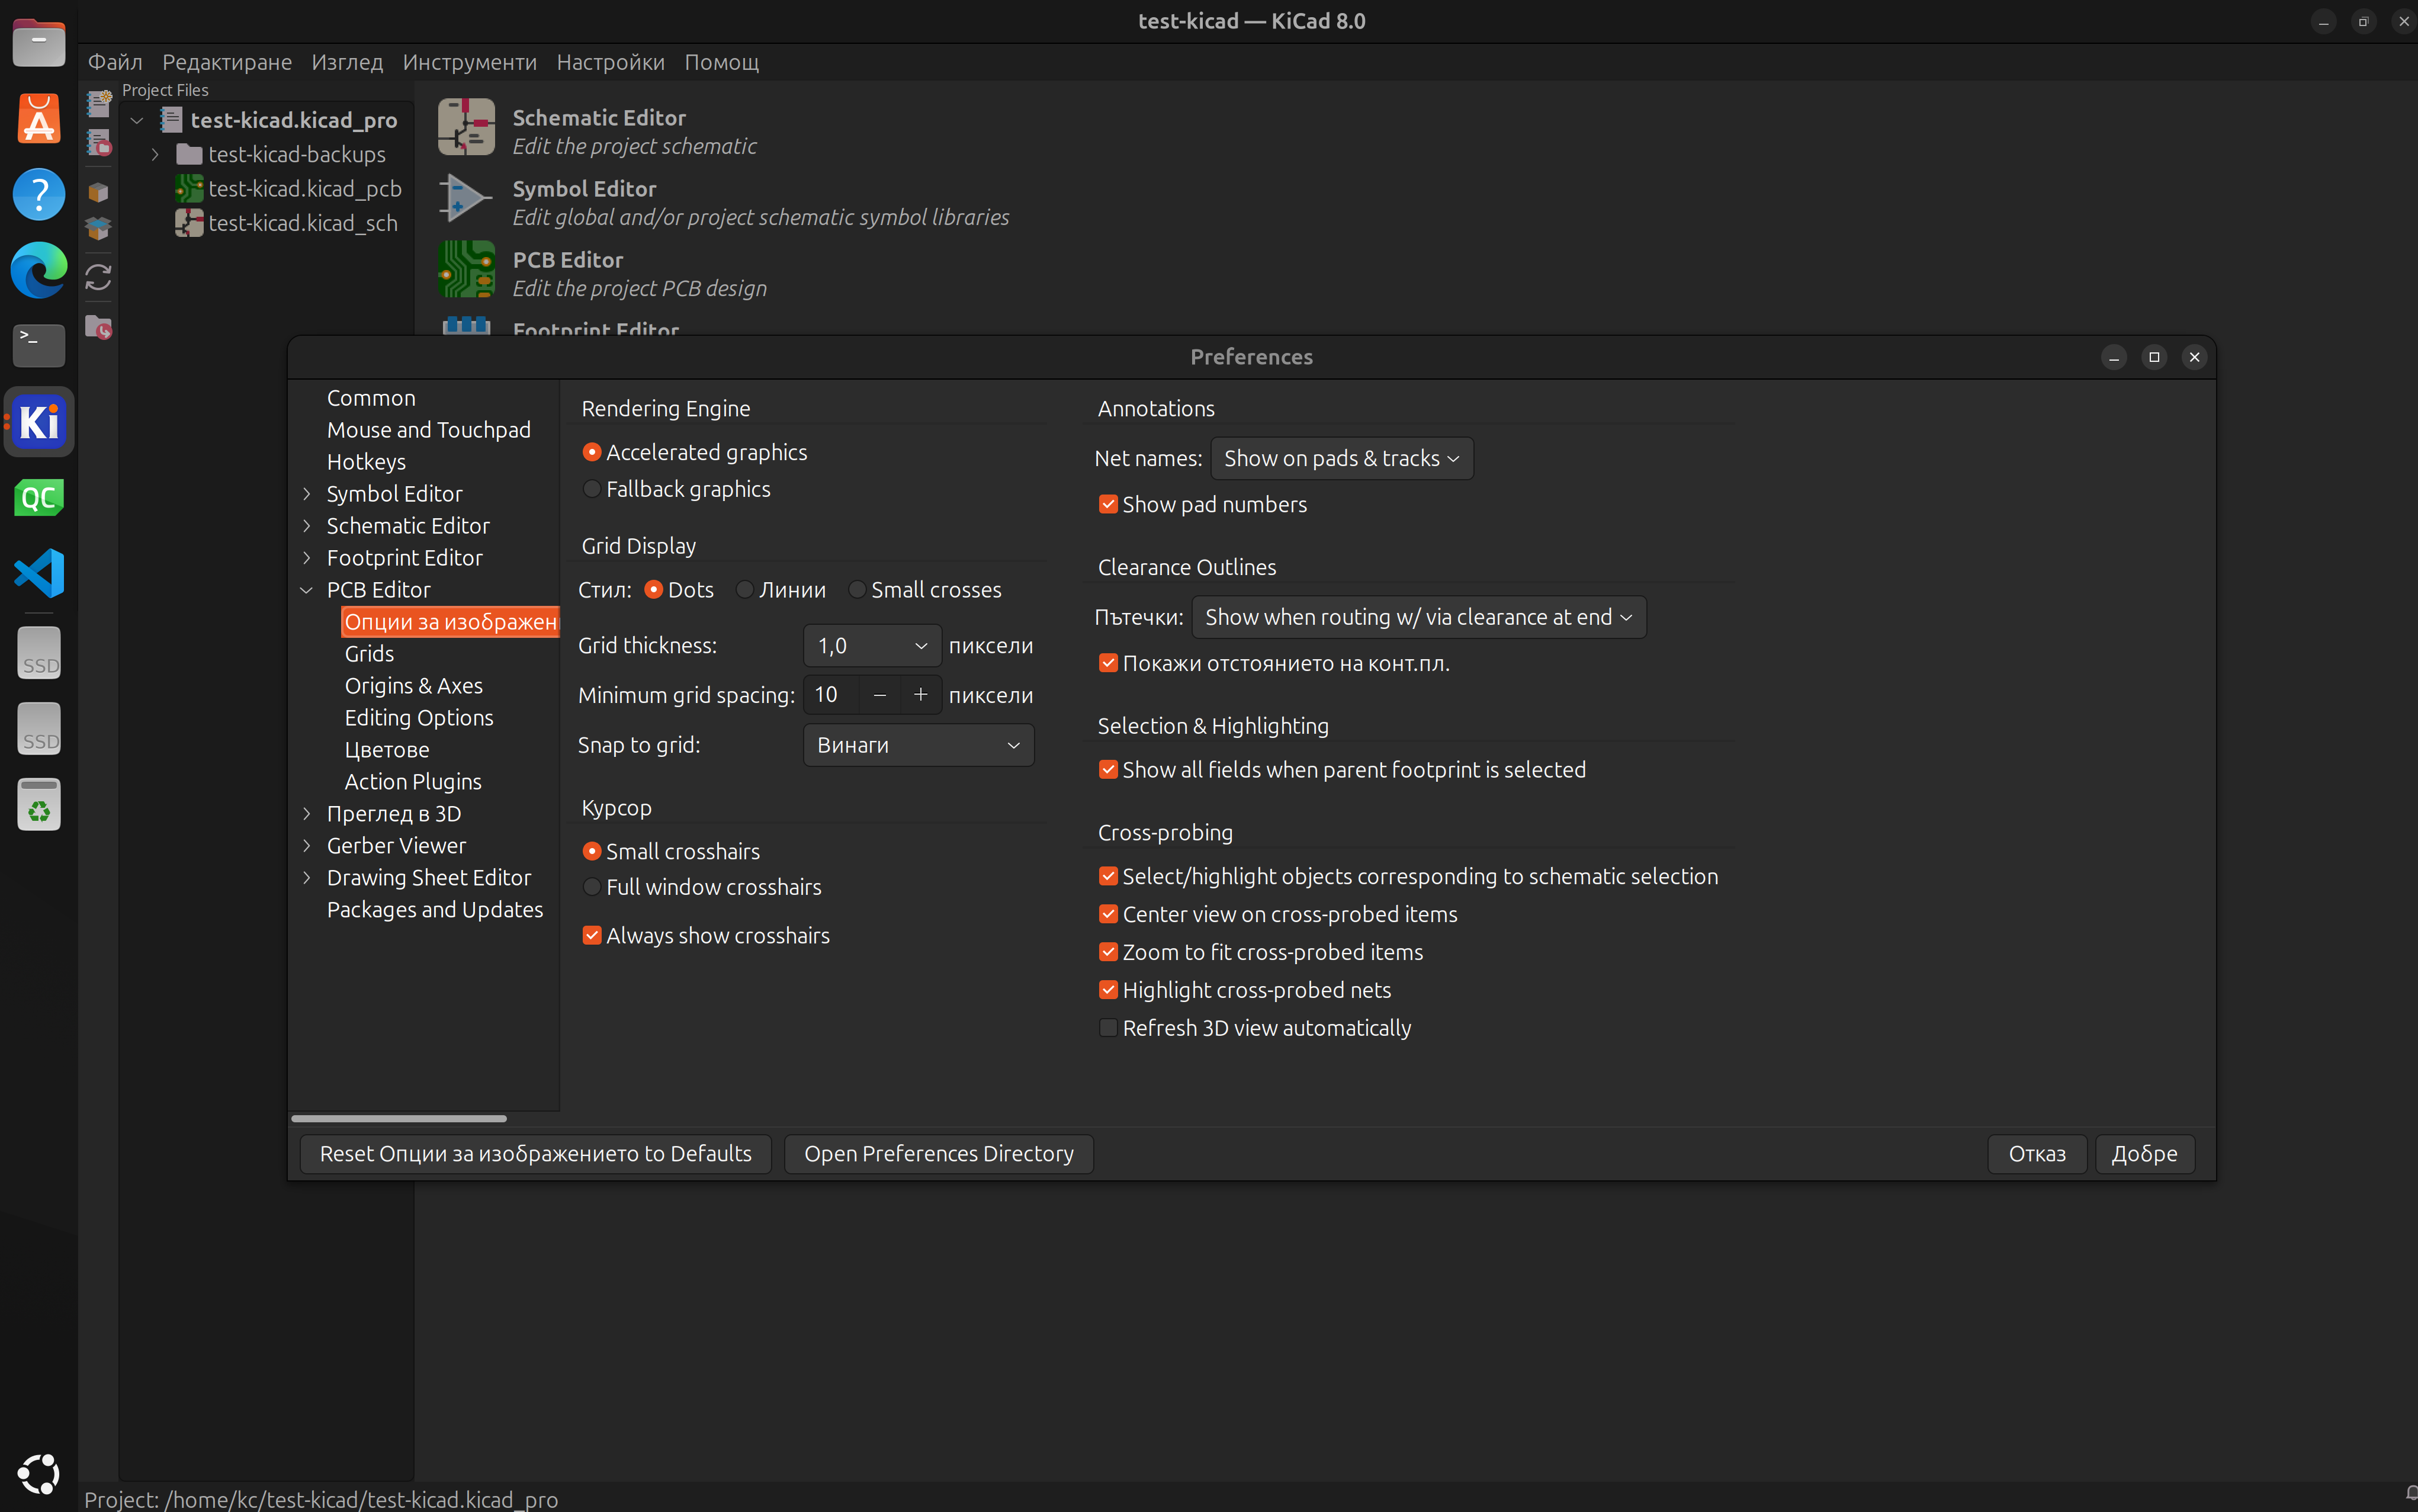Click the Добре confirm button

(x=2144, y=1154)
